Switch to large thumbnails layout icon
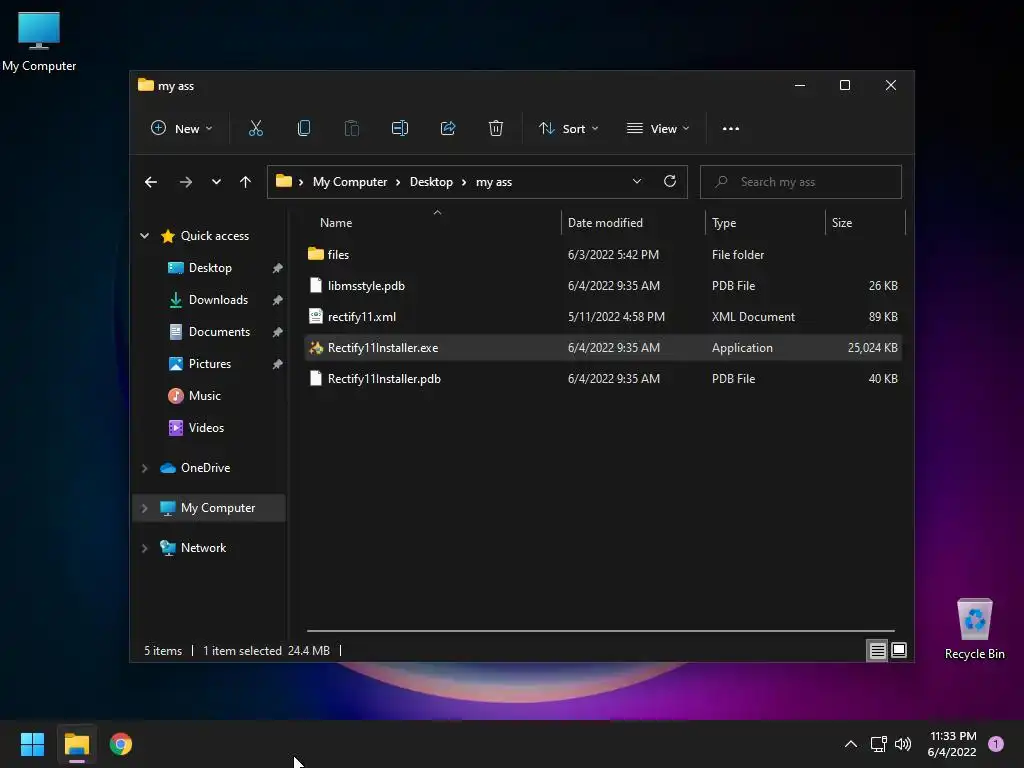 (x=899, y=650)
